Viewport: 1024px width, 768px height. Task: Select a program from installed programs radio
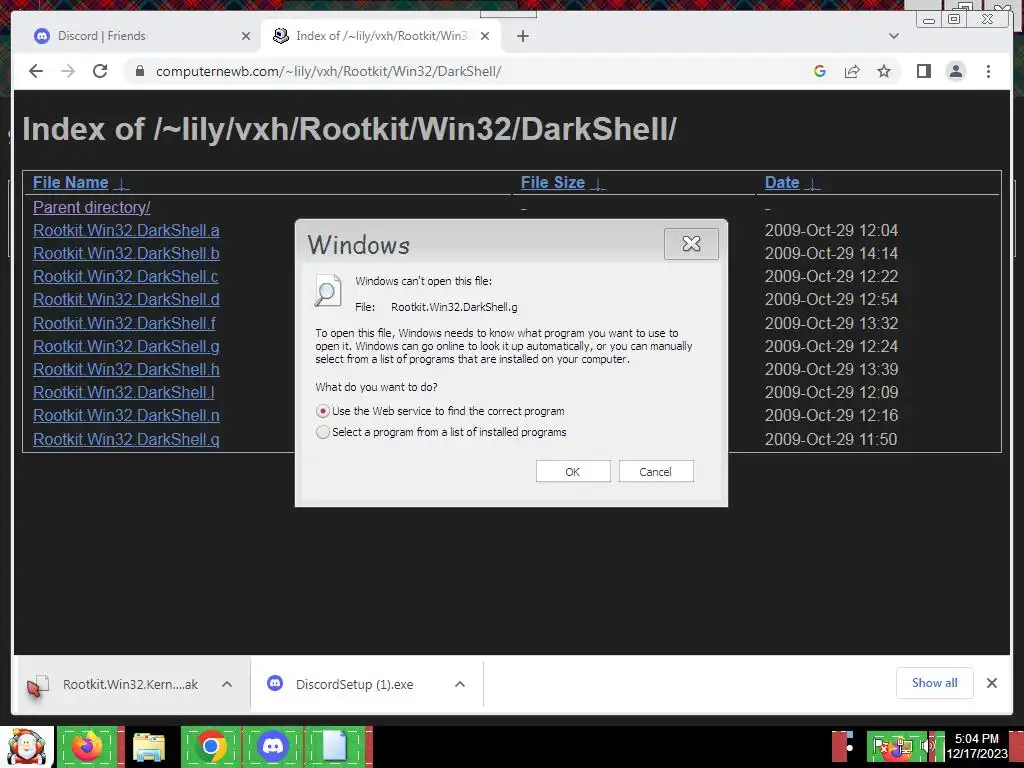coord(323,432)
